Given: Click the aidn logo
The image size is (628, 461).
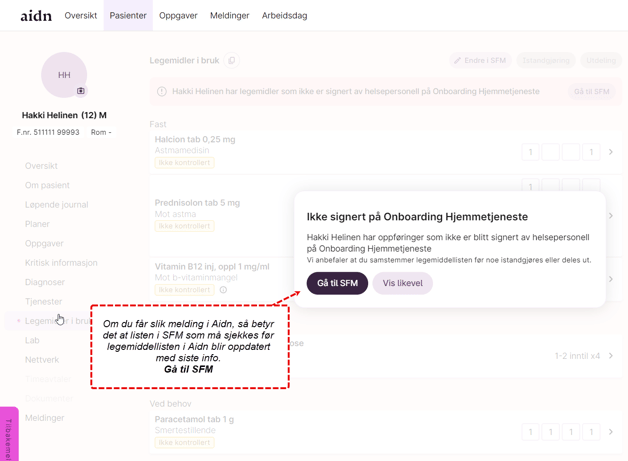Looking at the screenshot, I should tap(36, 16).
